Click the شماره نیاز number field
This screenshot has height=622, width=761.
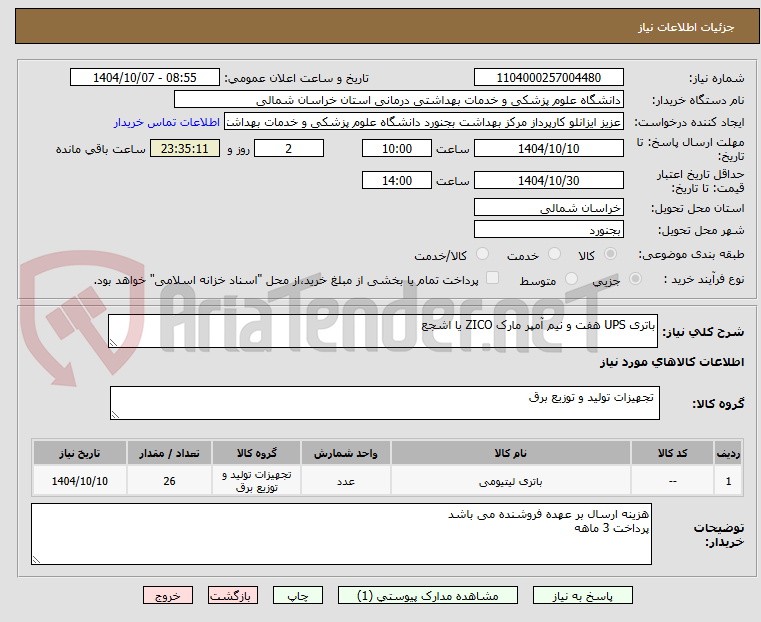(x=548, y=78)
